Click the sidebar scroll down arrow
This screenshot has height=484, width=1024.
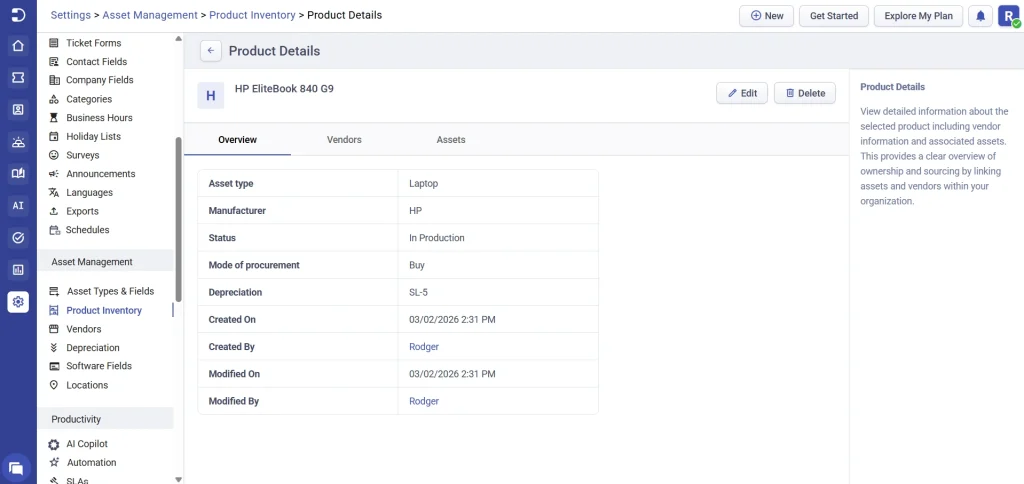[178, 479]
